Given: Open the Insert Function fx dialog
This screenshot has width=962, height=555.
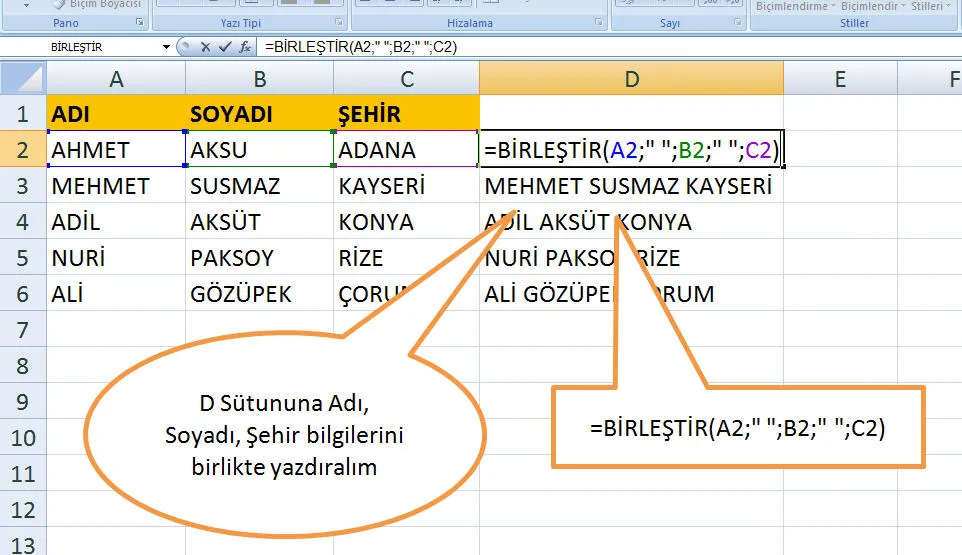Looking at the screenshot, I should pos(243,47).
